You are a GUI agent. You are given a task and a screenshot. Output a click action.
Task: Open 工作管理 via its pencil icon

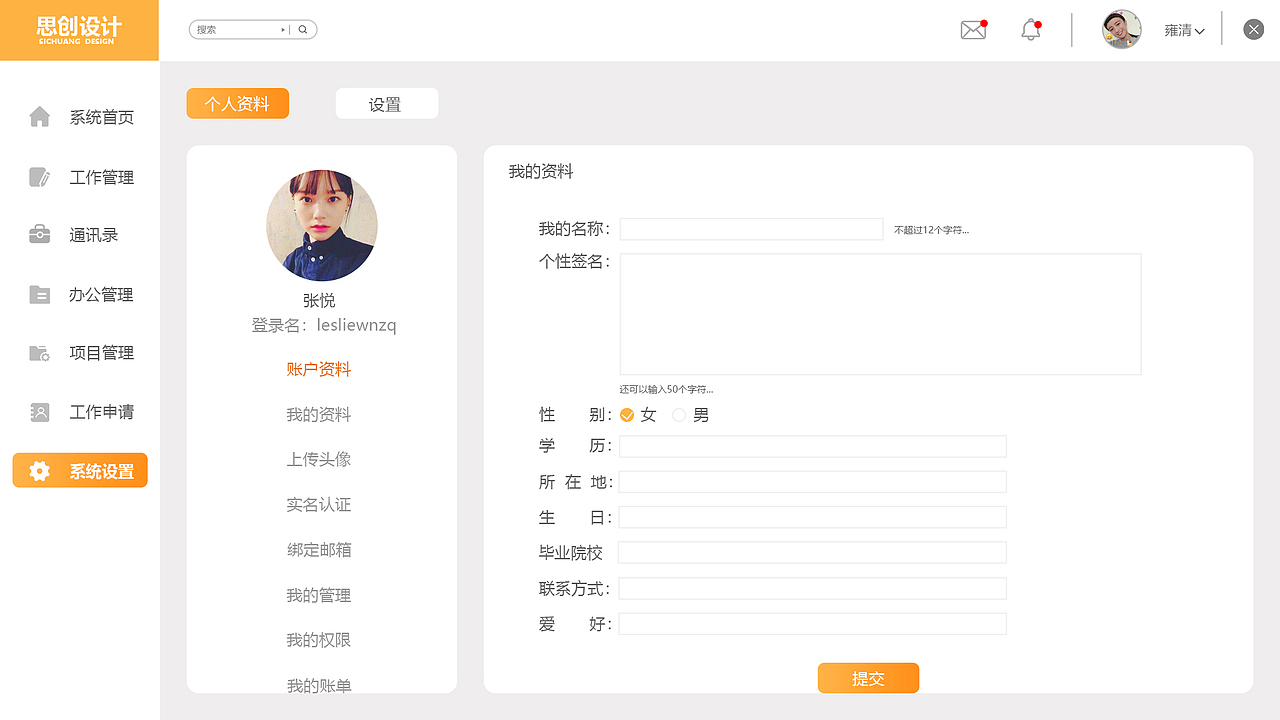pyautogui.click(x=39, y=176)
